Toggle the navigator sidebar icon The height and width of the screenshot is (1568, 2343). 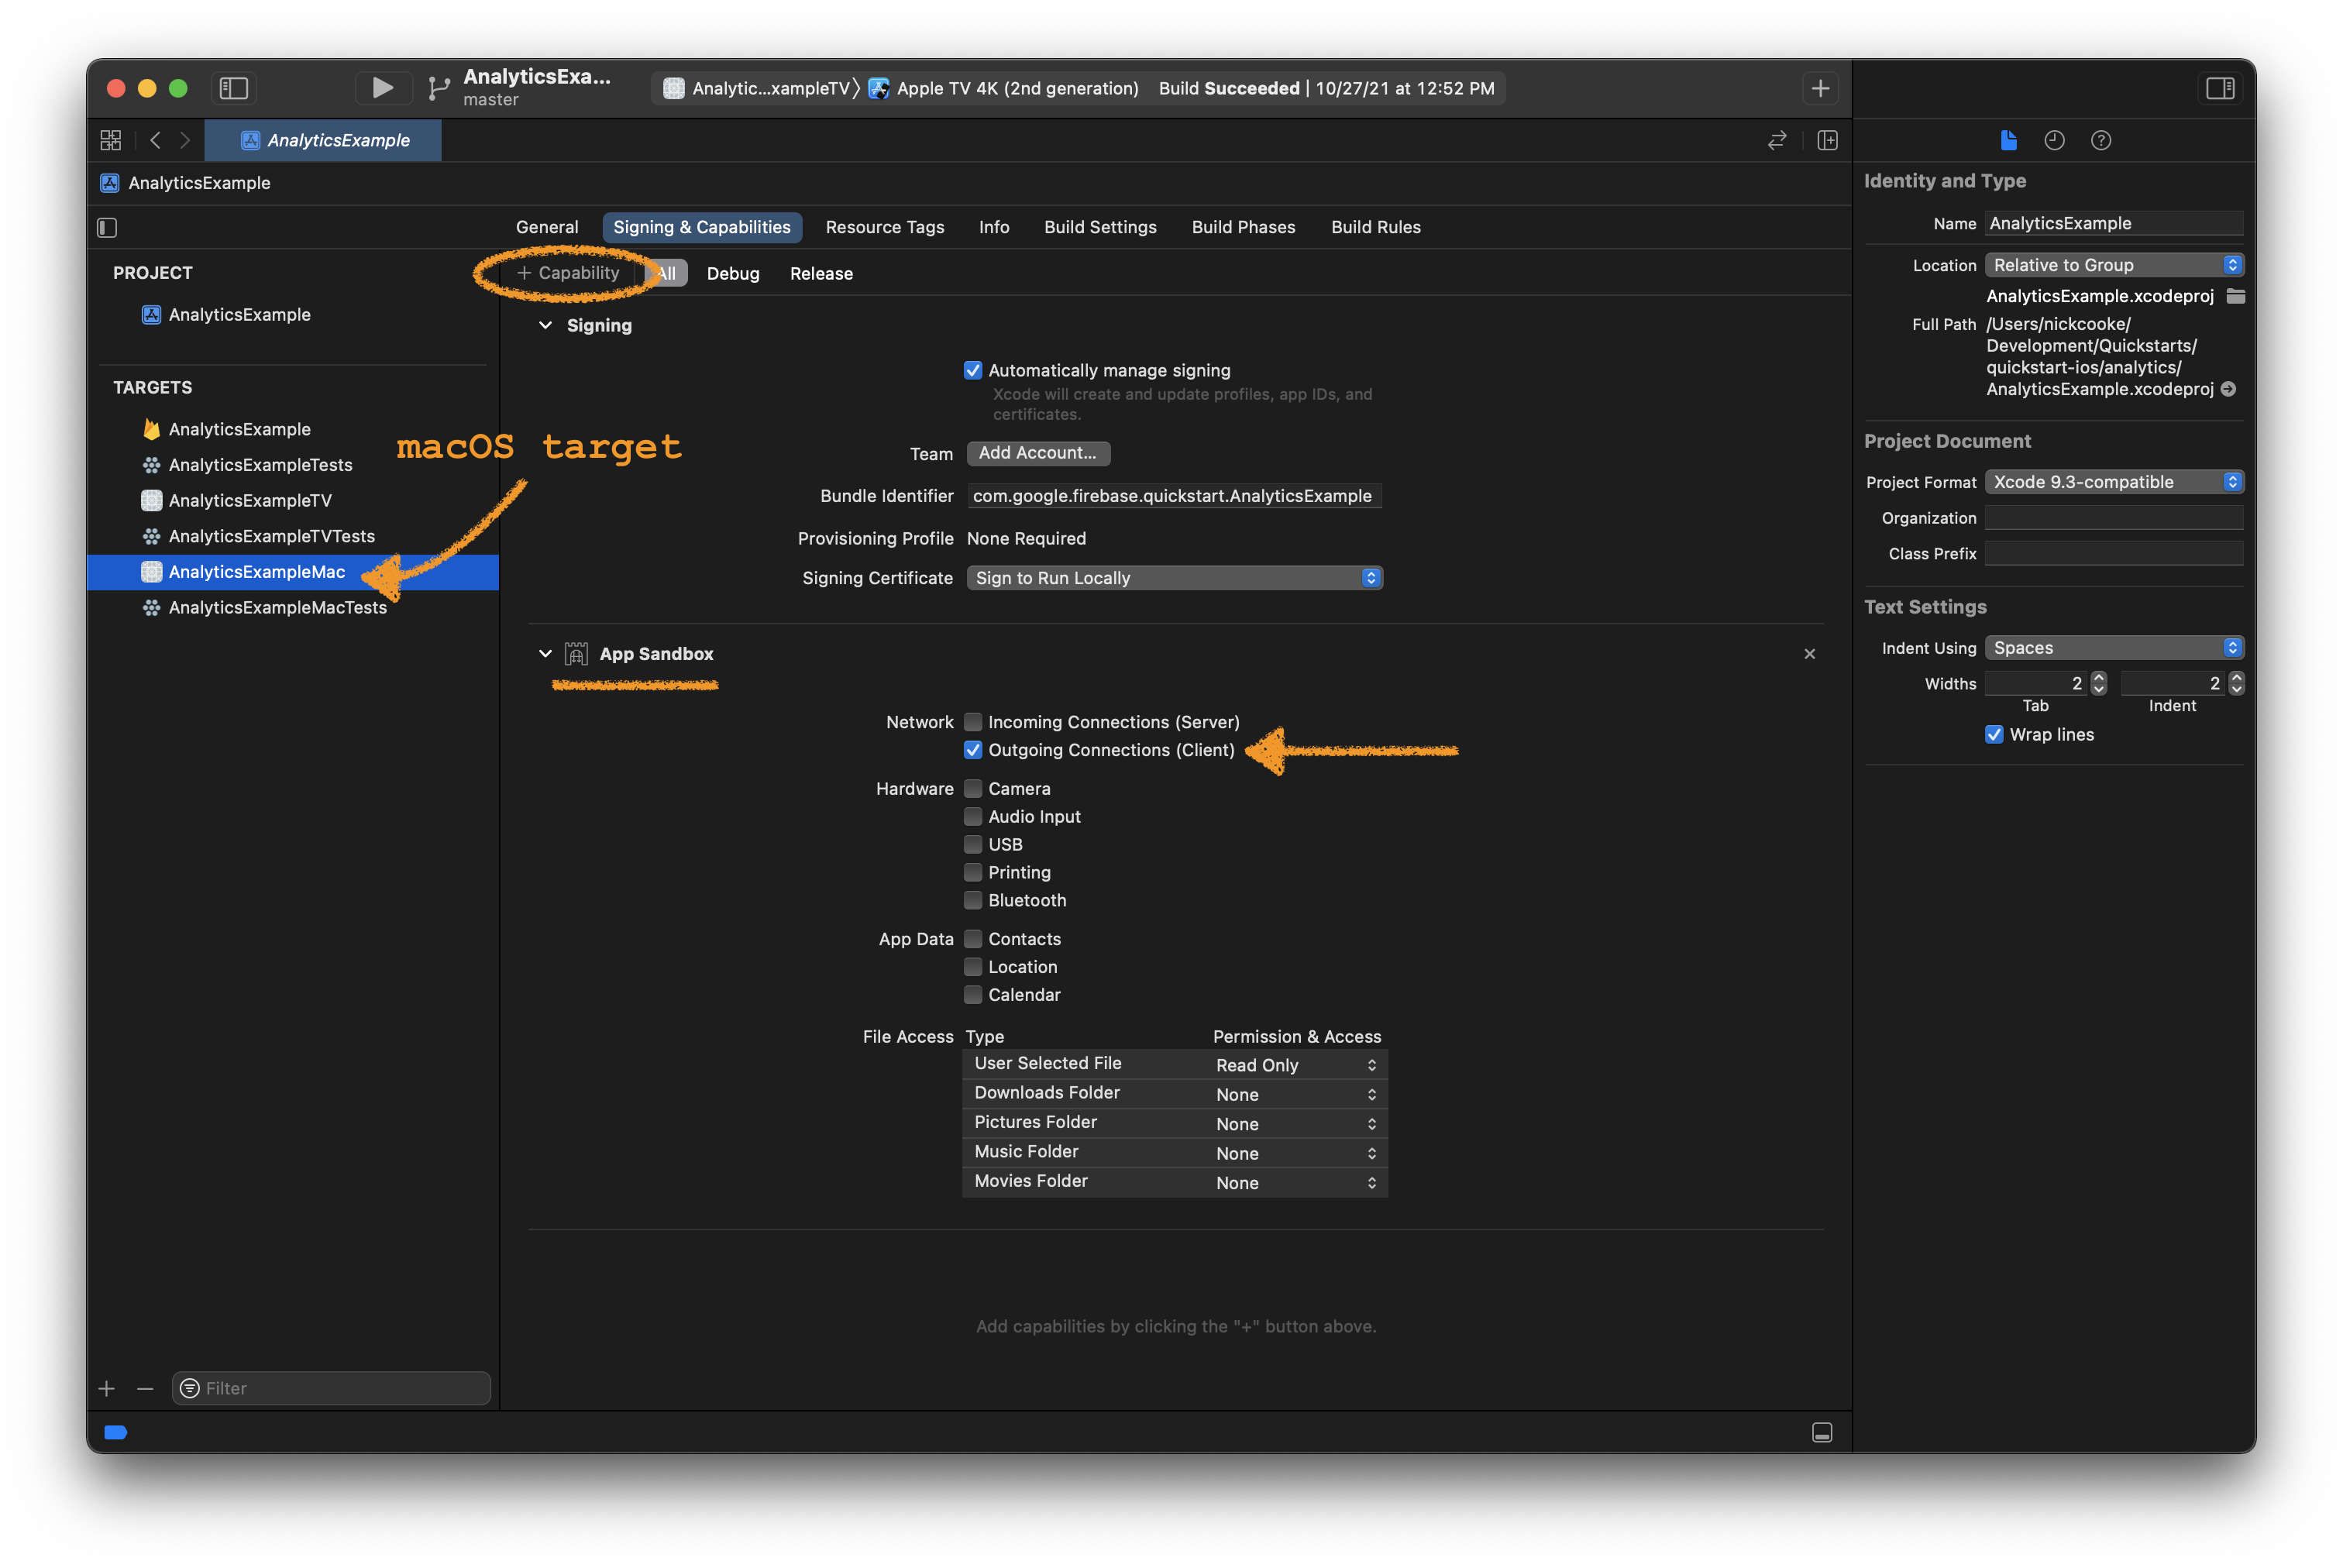point(234,88)
